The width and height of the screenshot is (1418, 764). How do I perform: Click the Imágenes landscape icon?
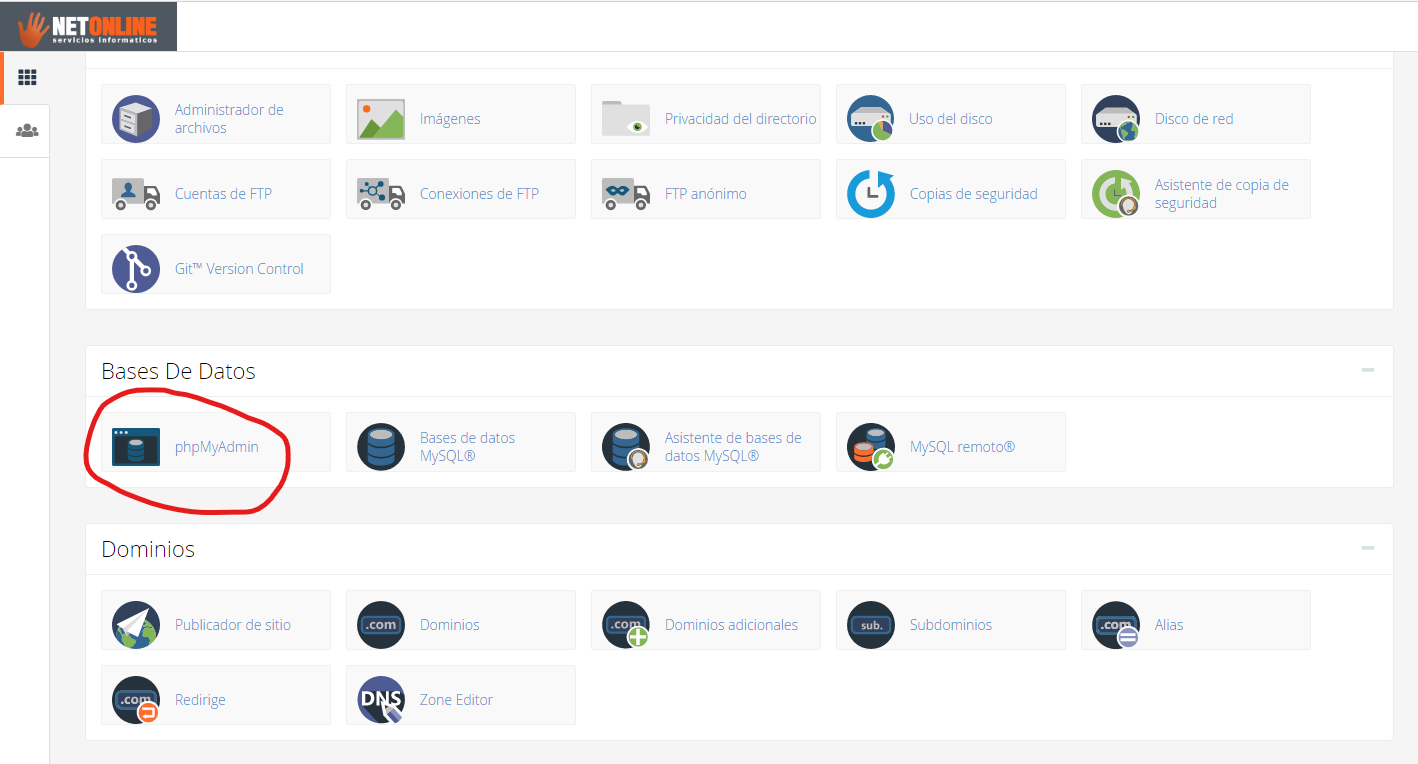pyautogui.click(x=381, y=119)
